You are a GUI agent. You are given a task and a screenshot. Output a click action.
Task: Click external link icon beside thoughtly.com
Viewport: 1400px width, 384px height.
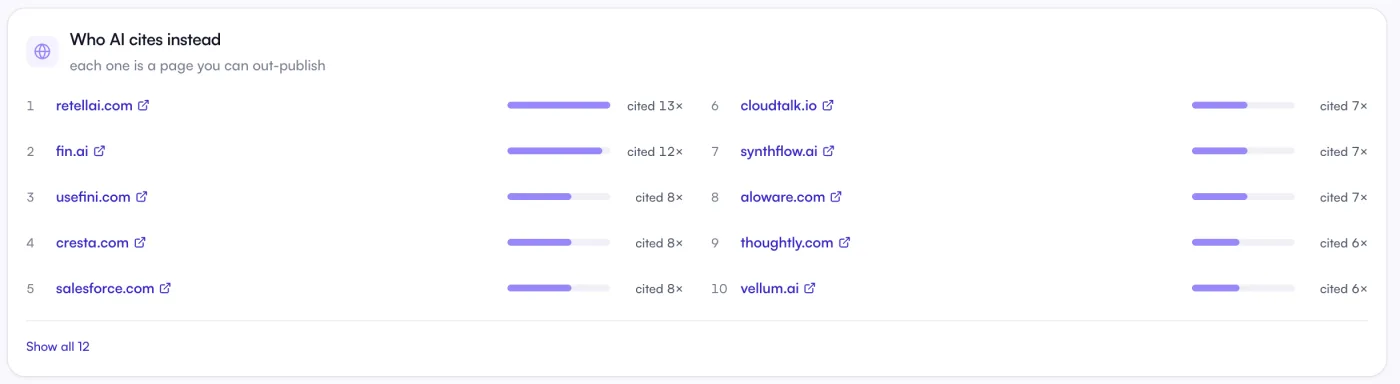[x=844, y=242]
